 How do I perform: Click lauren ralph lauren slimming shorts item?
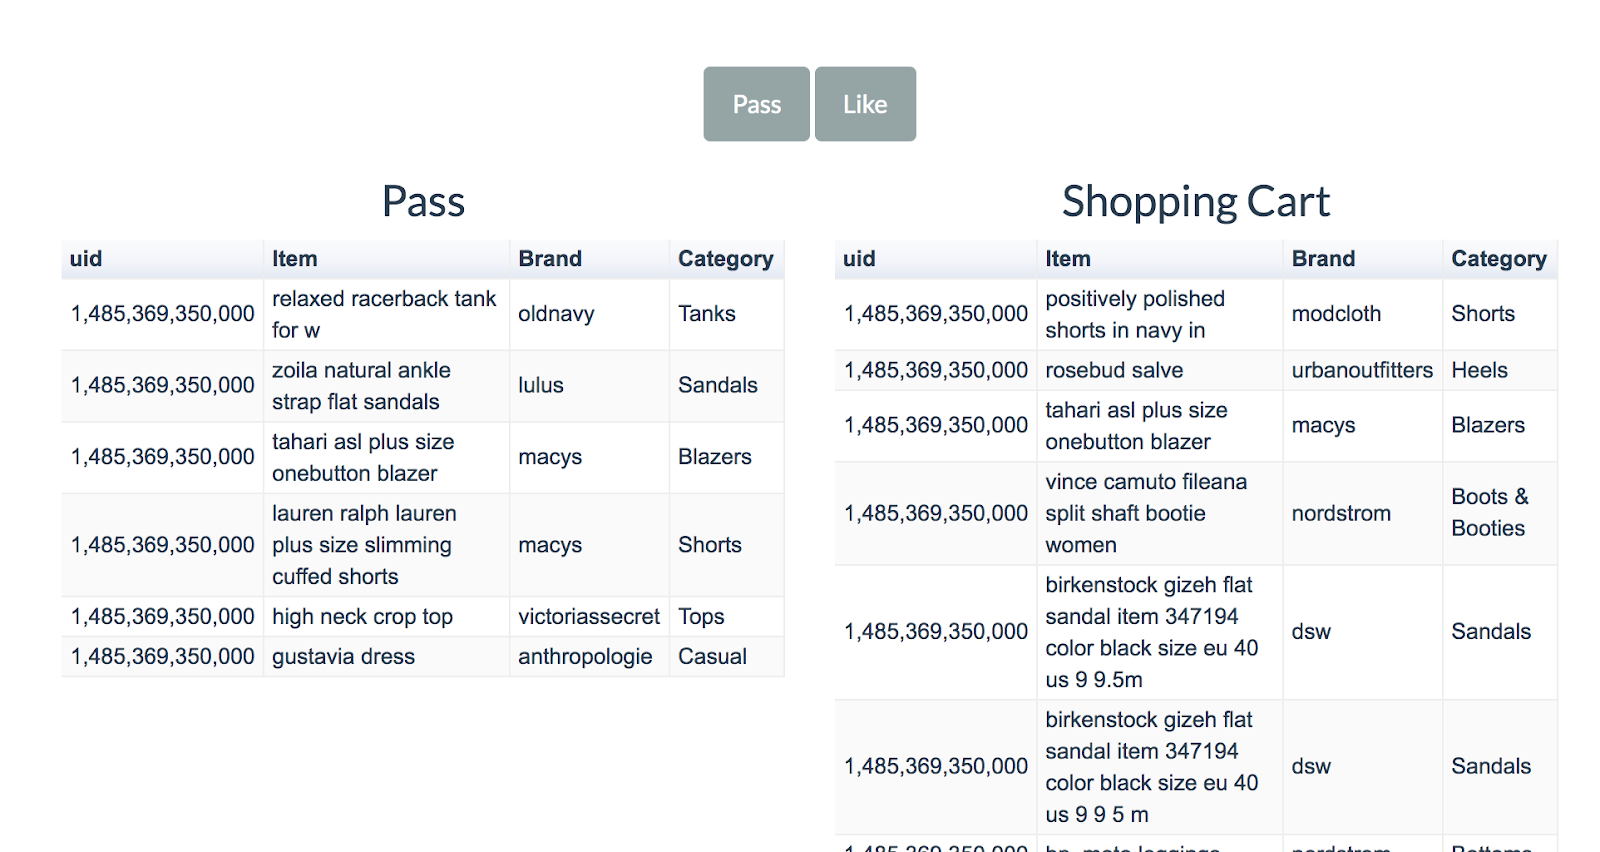[363, 545]
